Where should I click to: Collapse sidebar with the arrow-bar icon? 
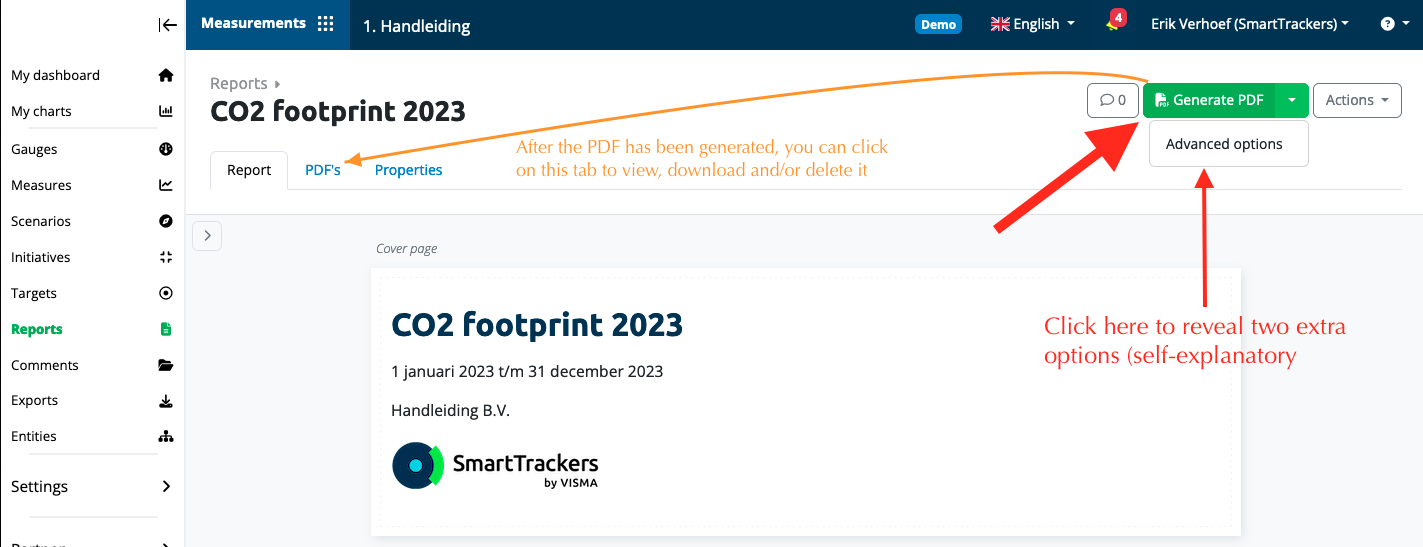(167, 25)
